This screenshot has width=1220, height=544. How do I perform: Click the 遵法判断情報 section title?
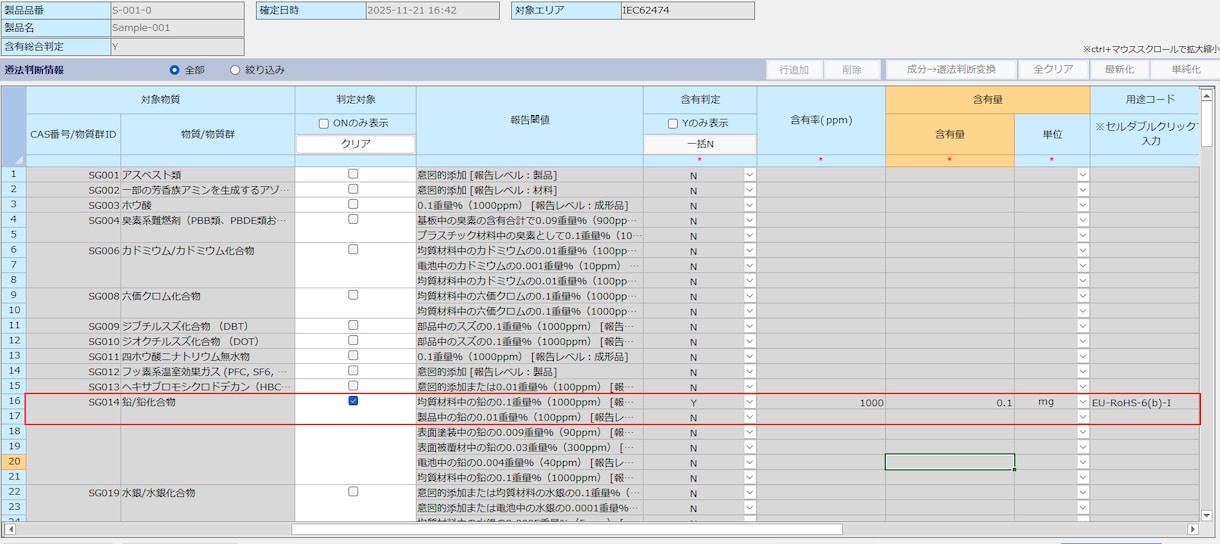pos(34,70)
